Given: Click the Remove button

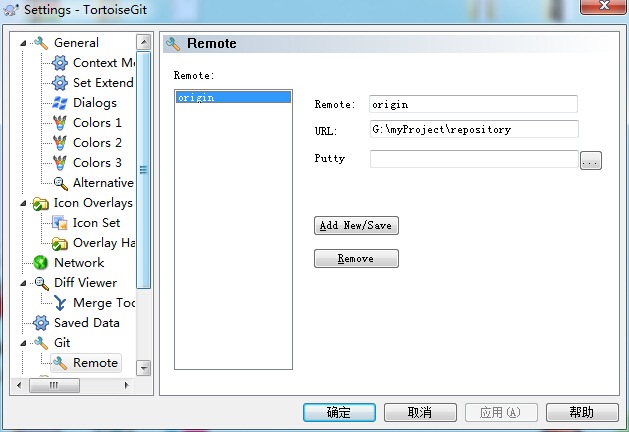Looking at the screenshot, I should click(356, 259).
